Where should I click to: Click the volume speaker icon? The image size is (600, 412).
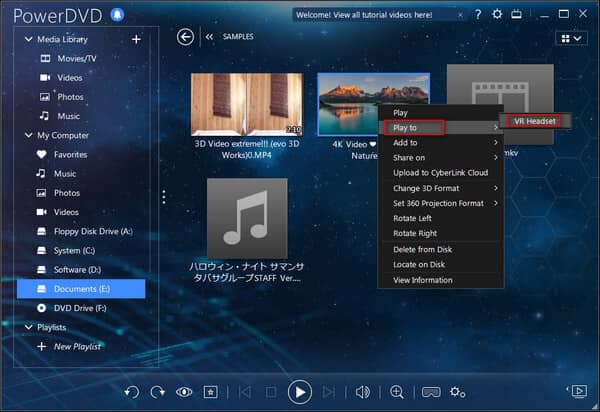pos(363,392)
